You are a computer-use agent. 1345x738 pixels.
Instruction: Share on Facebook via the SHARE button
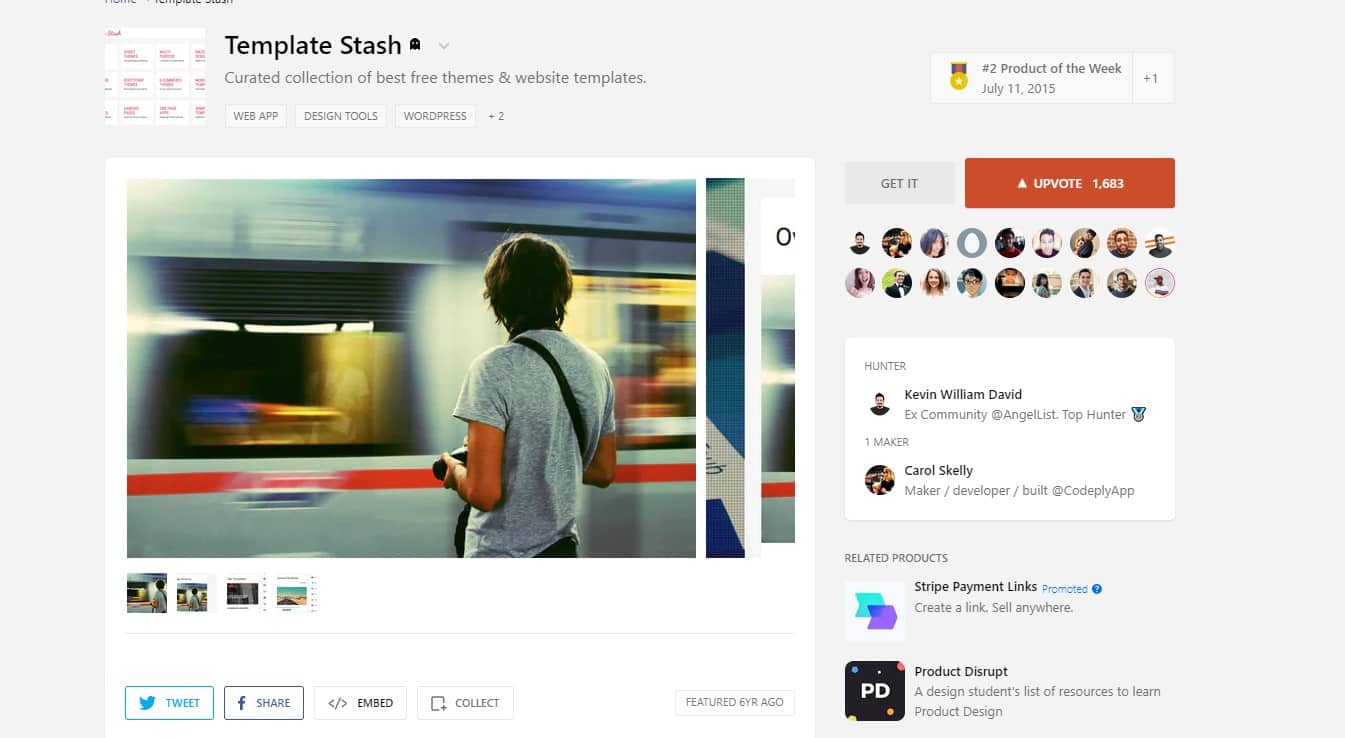(x=264, y=703)
